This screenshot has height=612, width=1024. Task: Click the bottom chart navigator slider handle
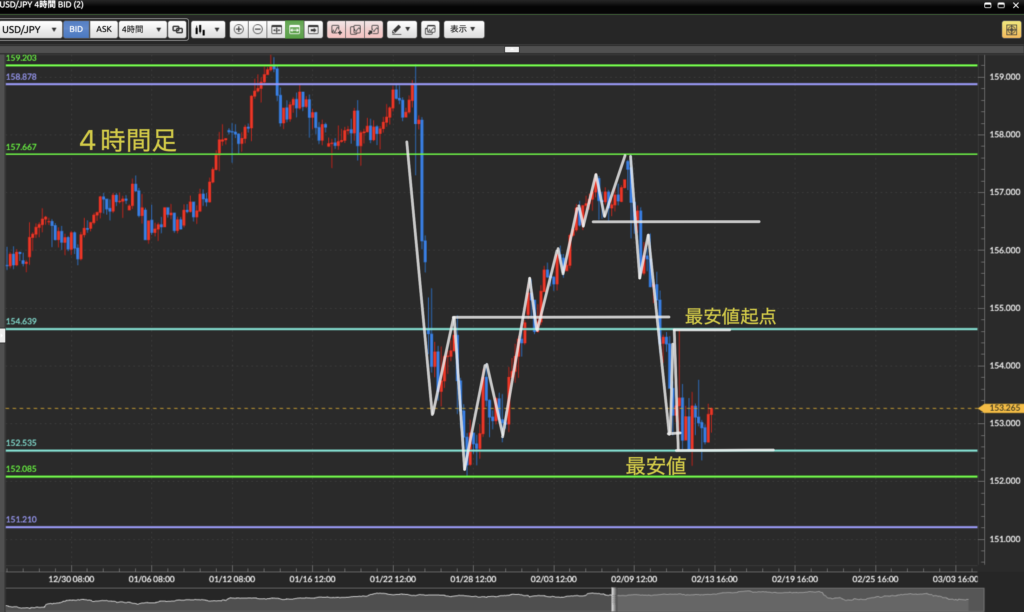613,600
